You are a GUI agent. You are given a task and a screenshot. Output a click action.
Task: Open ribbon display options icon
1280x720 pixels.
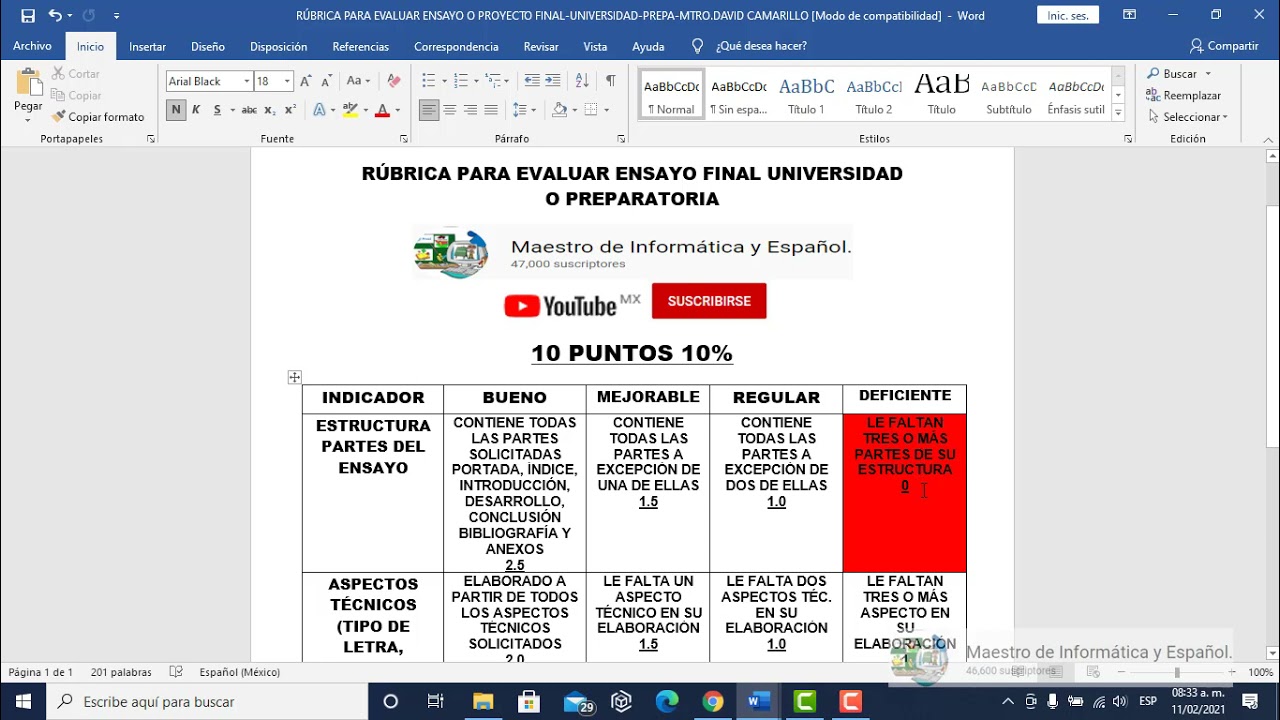coord(1130,15)
